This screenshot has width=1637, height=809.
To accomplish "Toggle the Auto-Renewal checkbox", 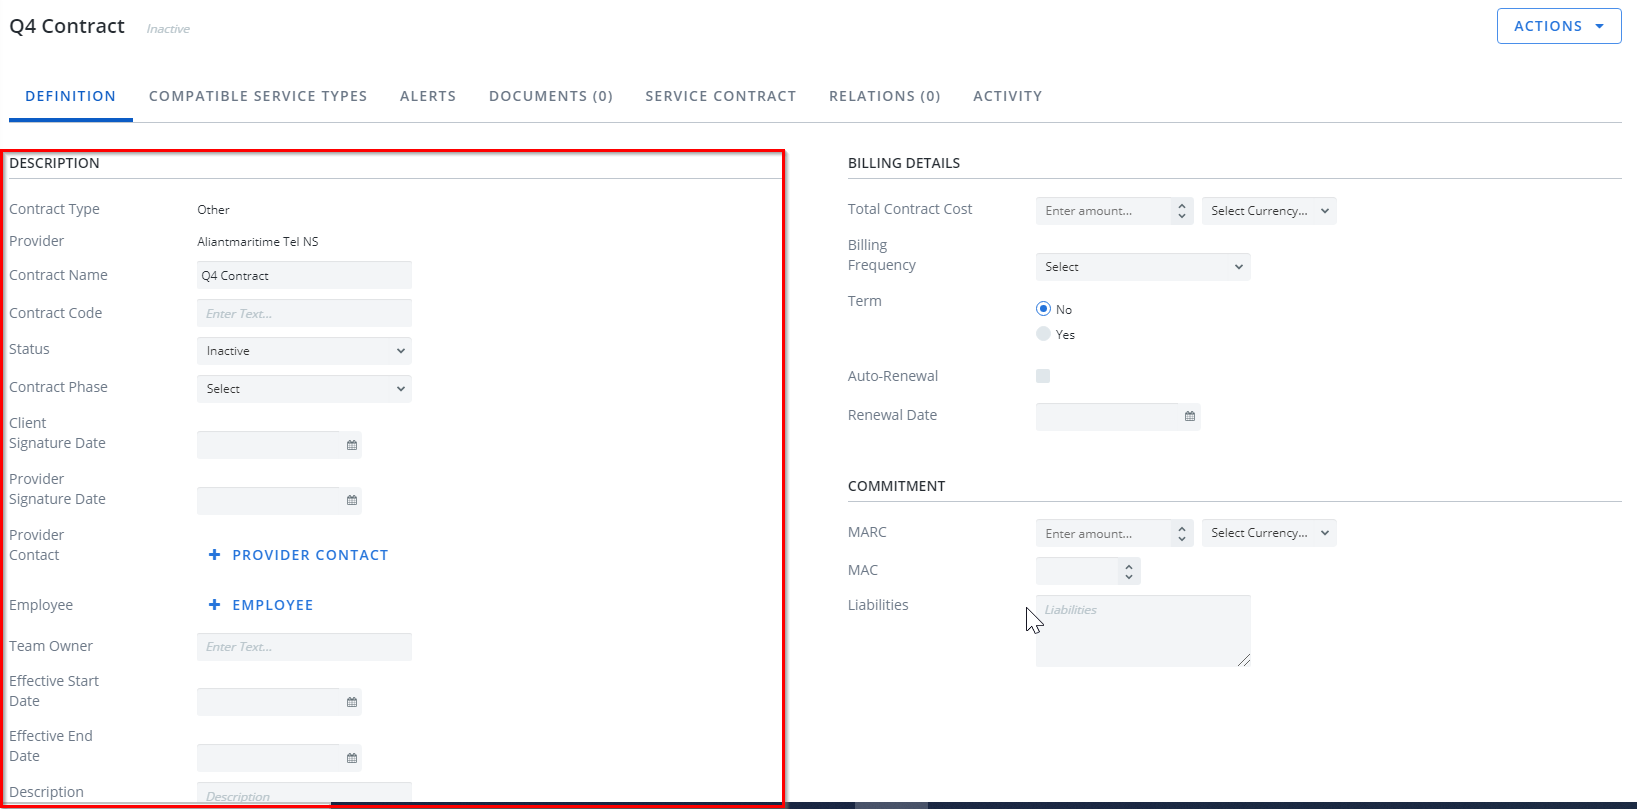I will (x=1043, y=376).
